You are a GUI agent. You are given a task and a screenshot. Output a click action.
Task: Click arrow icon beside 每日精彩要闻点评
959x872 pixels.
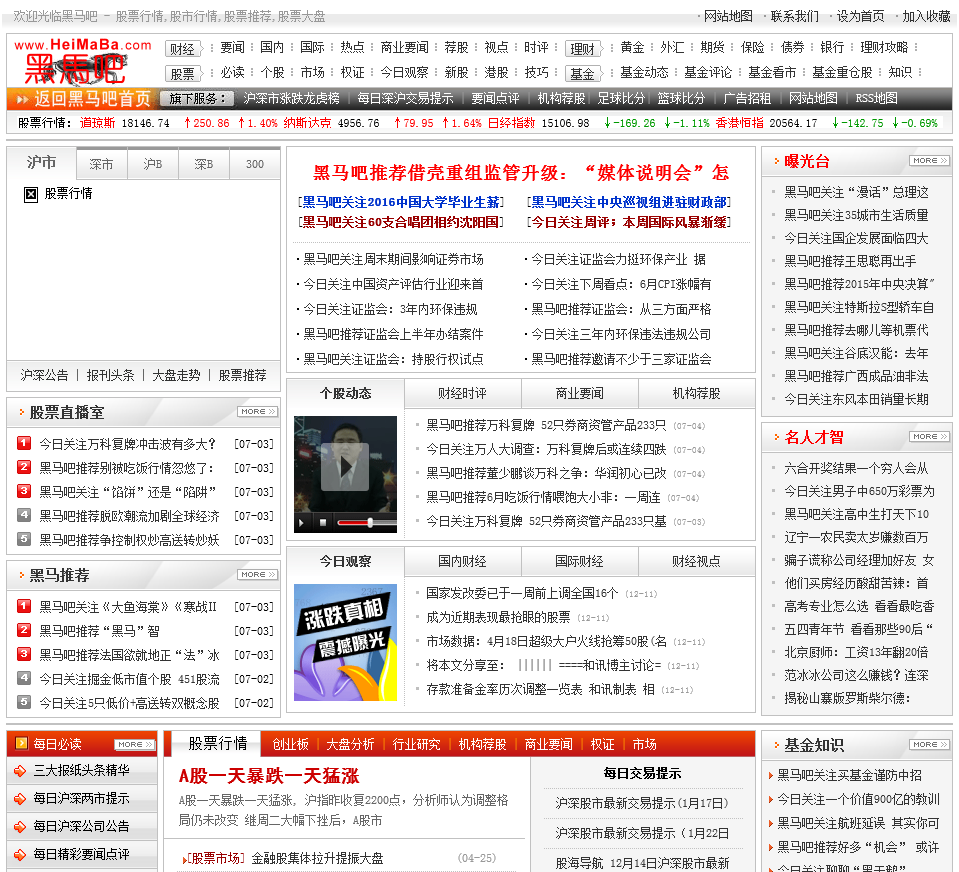(x=20, y=854)
